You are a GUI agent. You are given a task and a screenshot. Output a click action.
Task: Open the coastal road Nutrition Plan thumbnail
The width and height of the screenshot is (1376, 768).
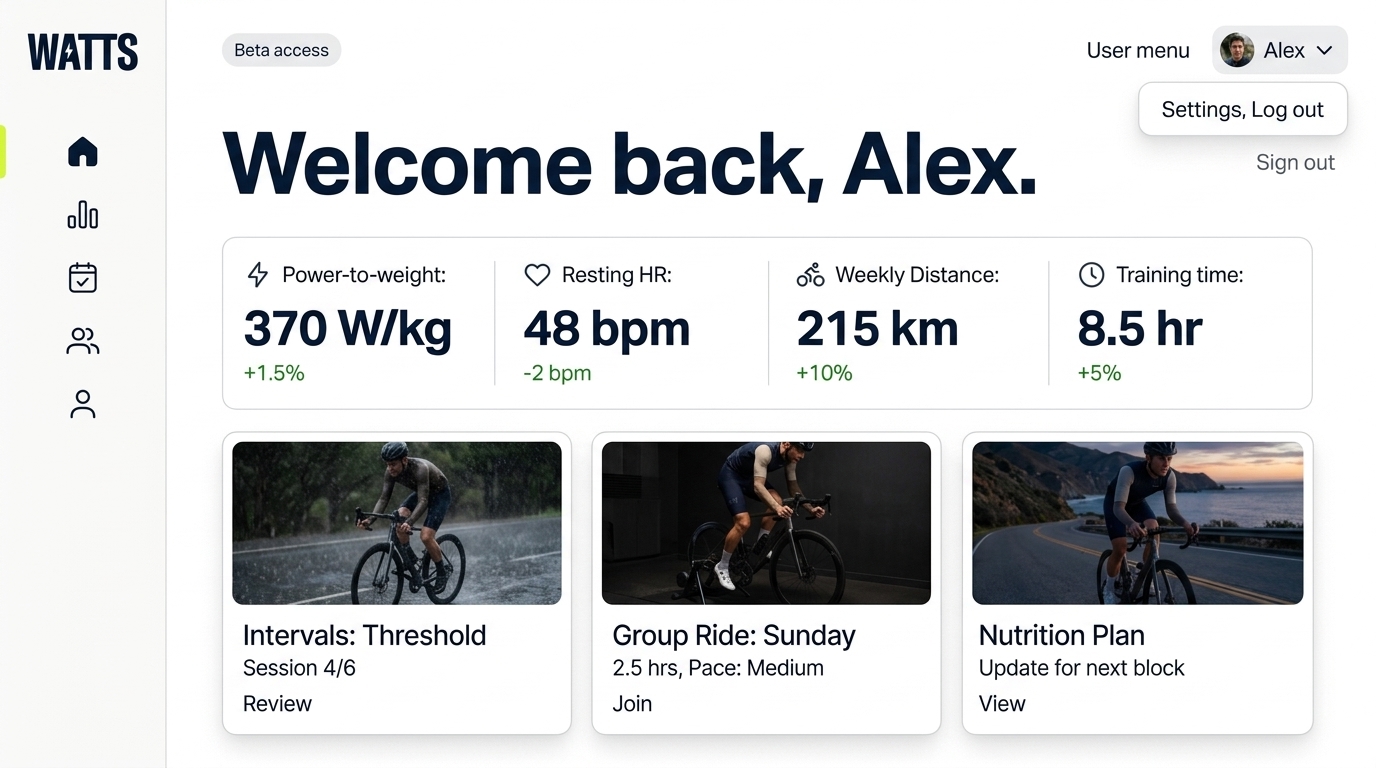(1137, 523)
